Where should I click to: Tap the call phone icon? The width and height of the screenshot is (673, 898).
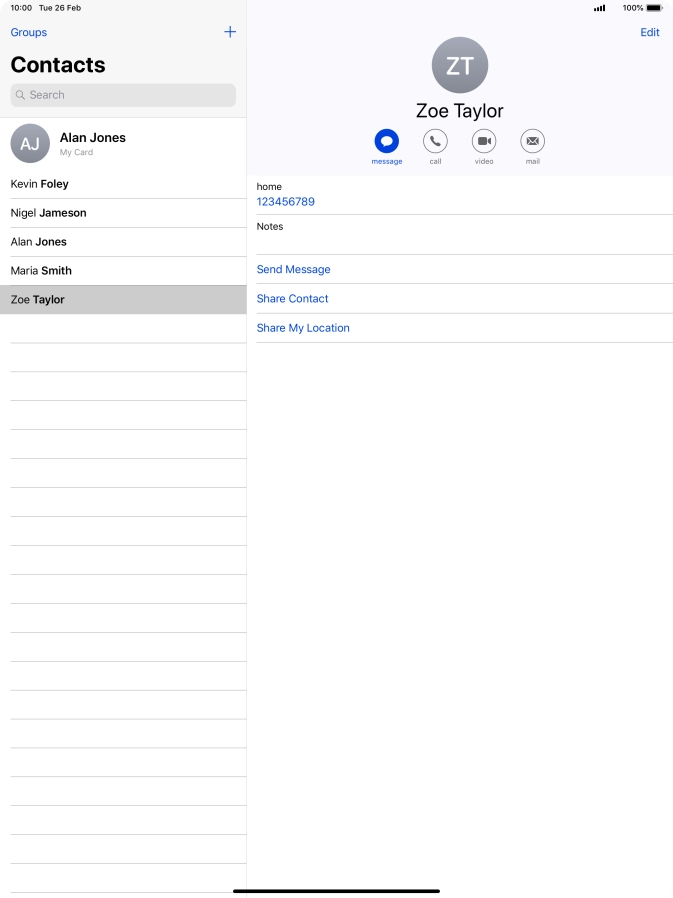coord(435,142)
